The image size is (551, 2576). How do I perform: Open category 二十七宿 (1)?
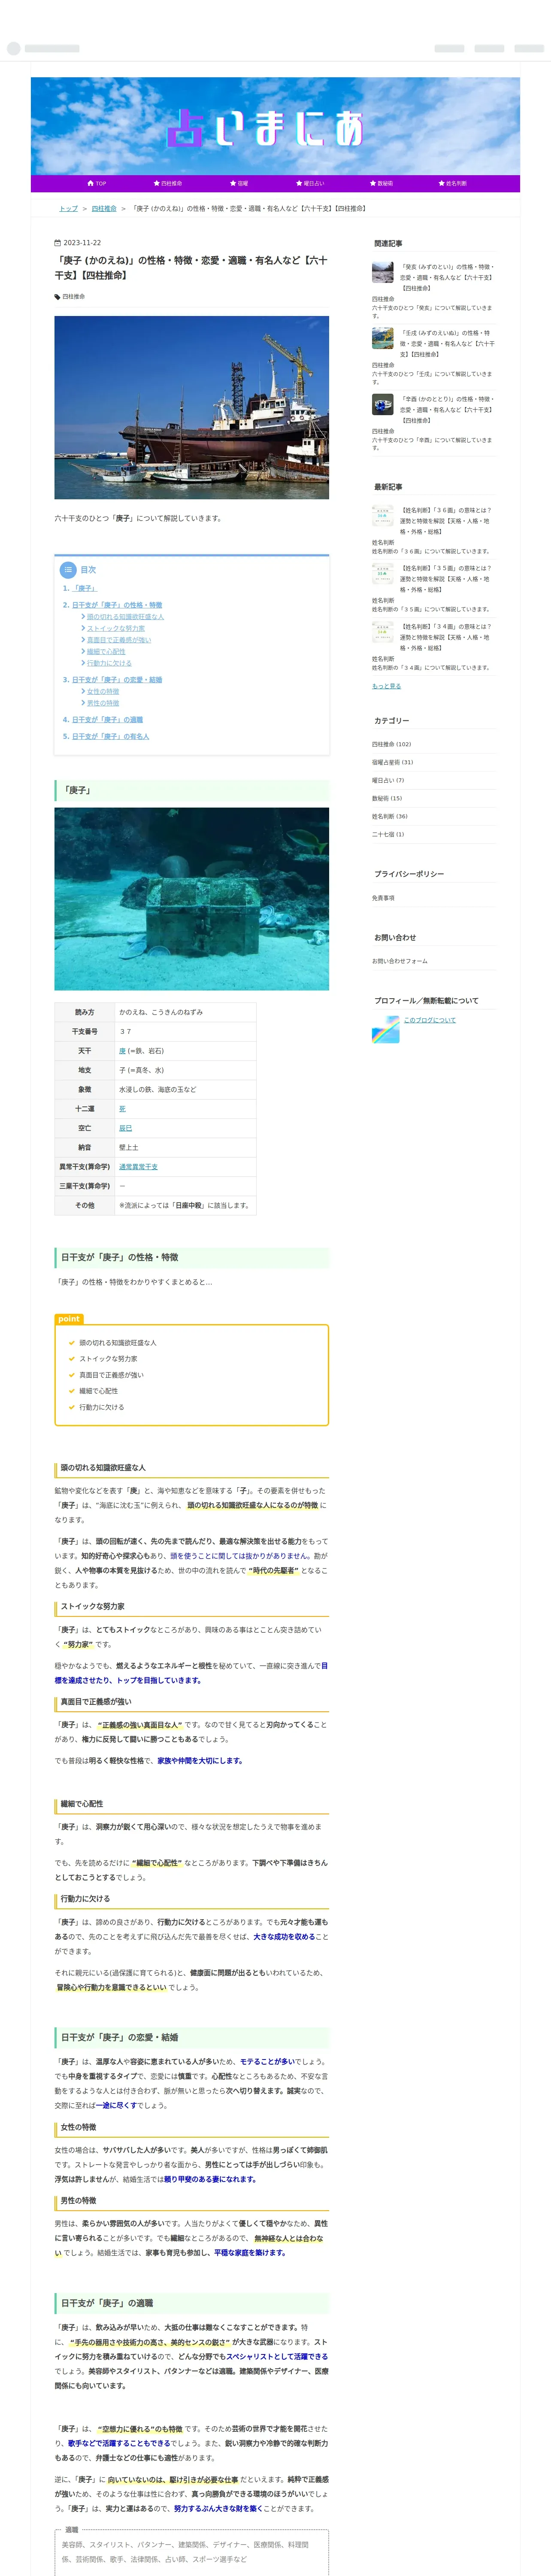(388, 834)
